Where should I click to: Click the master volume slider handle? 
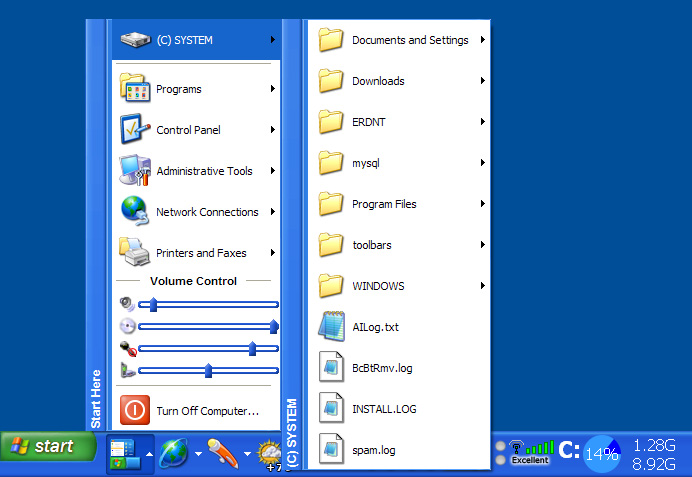[x=153, y=304]
